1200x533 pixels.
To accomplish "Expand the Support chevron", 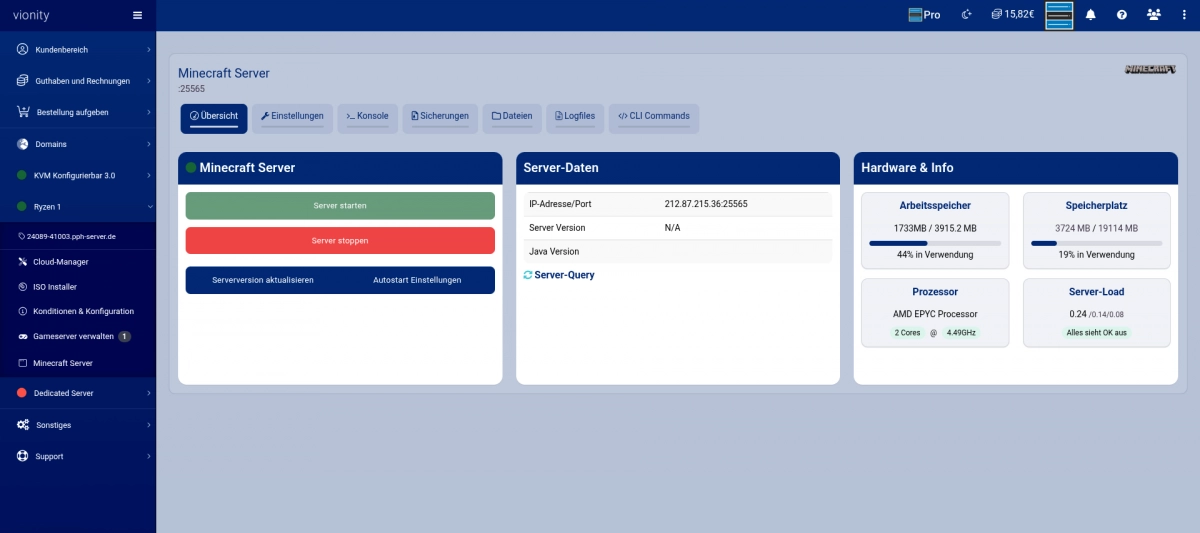I will (x=148, y=456).
